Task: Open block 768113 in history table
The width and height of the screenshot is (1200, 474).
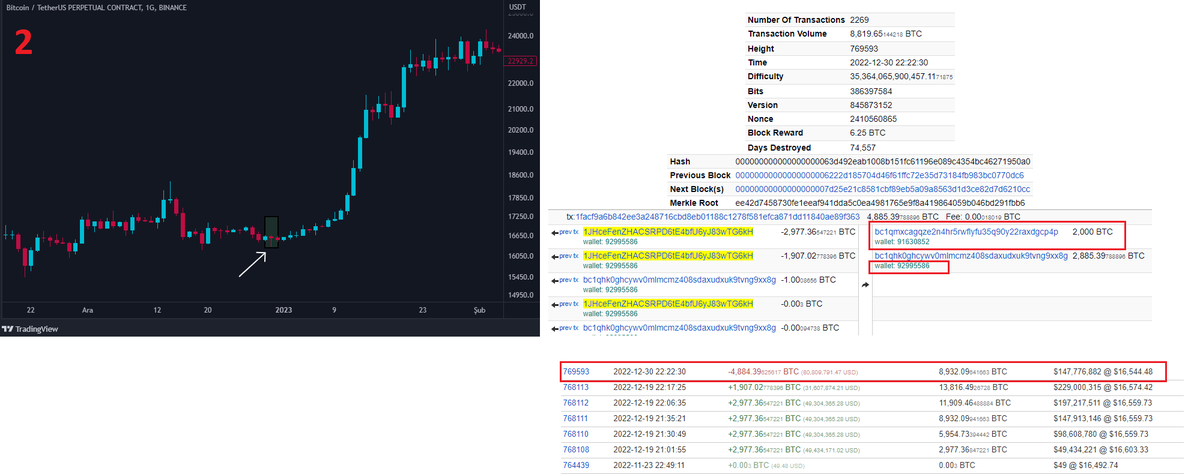Action: click(576, 385)
